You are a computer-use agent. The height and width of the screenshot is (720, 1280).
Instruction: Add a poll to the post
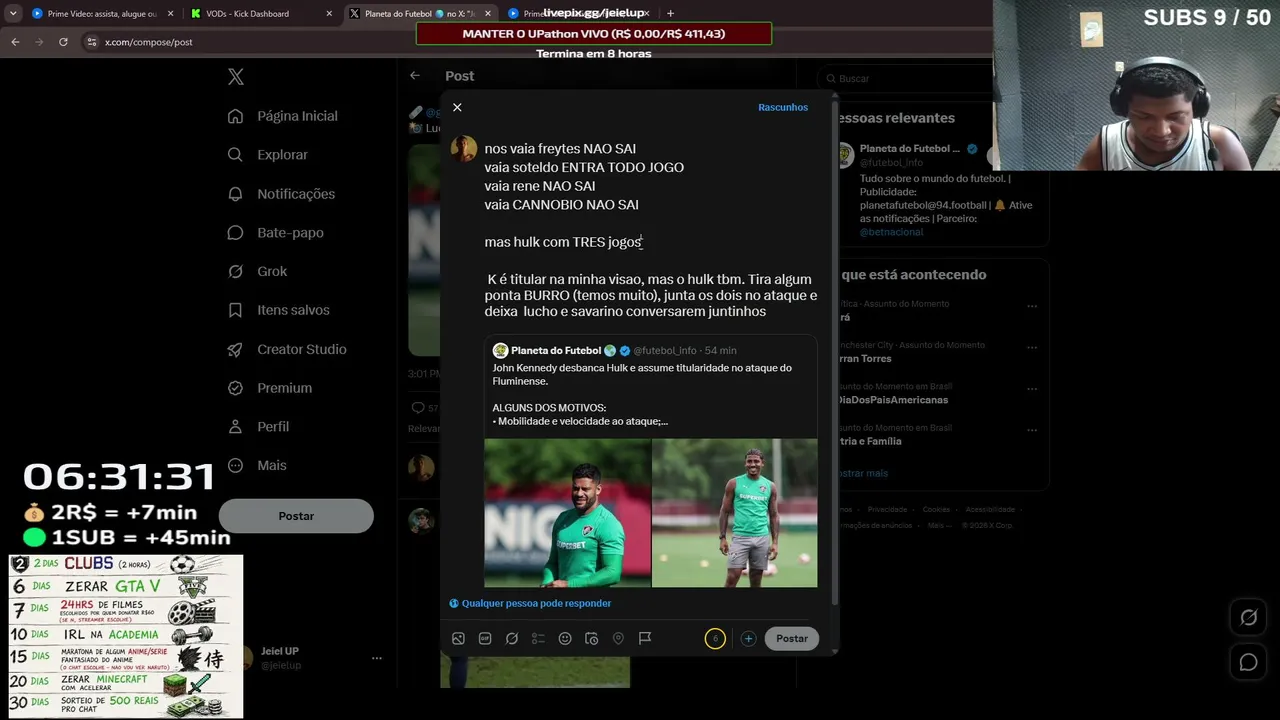(x=538, y=638)
